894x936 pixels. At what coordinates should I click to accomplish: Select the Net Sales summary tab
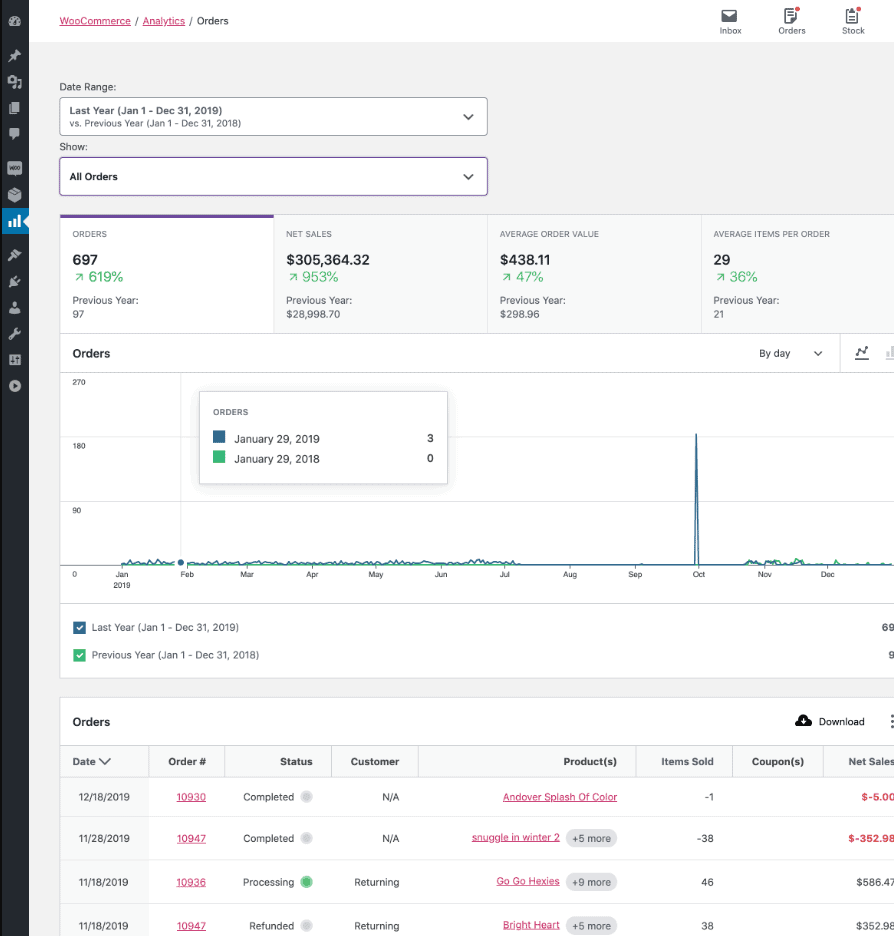(380, 274)
